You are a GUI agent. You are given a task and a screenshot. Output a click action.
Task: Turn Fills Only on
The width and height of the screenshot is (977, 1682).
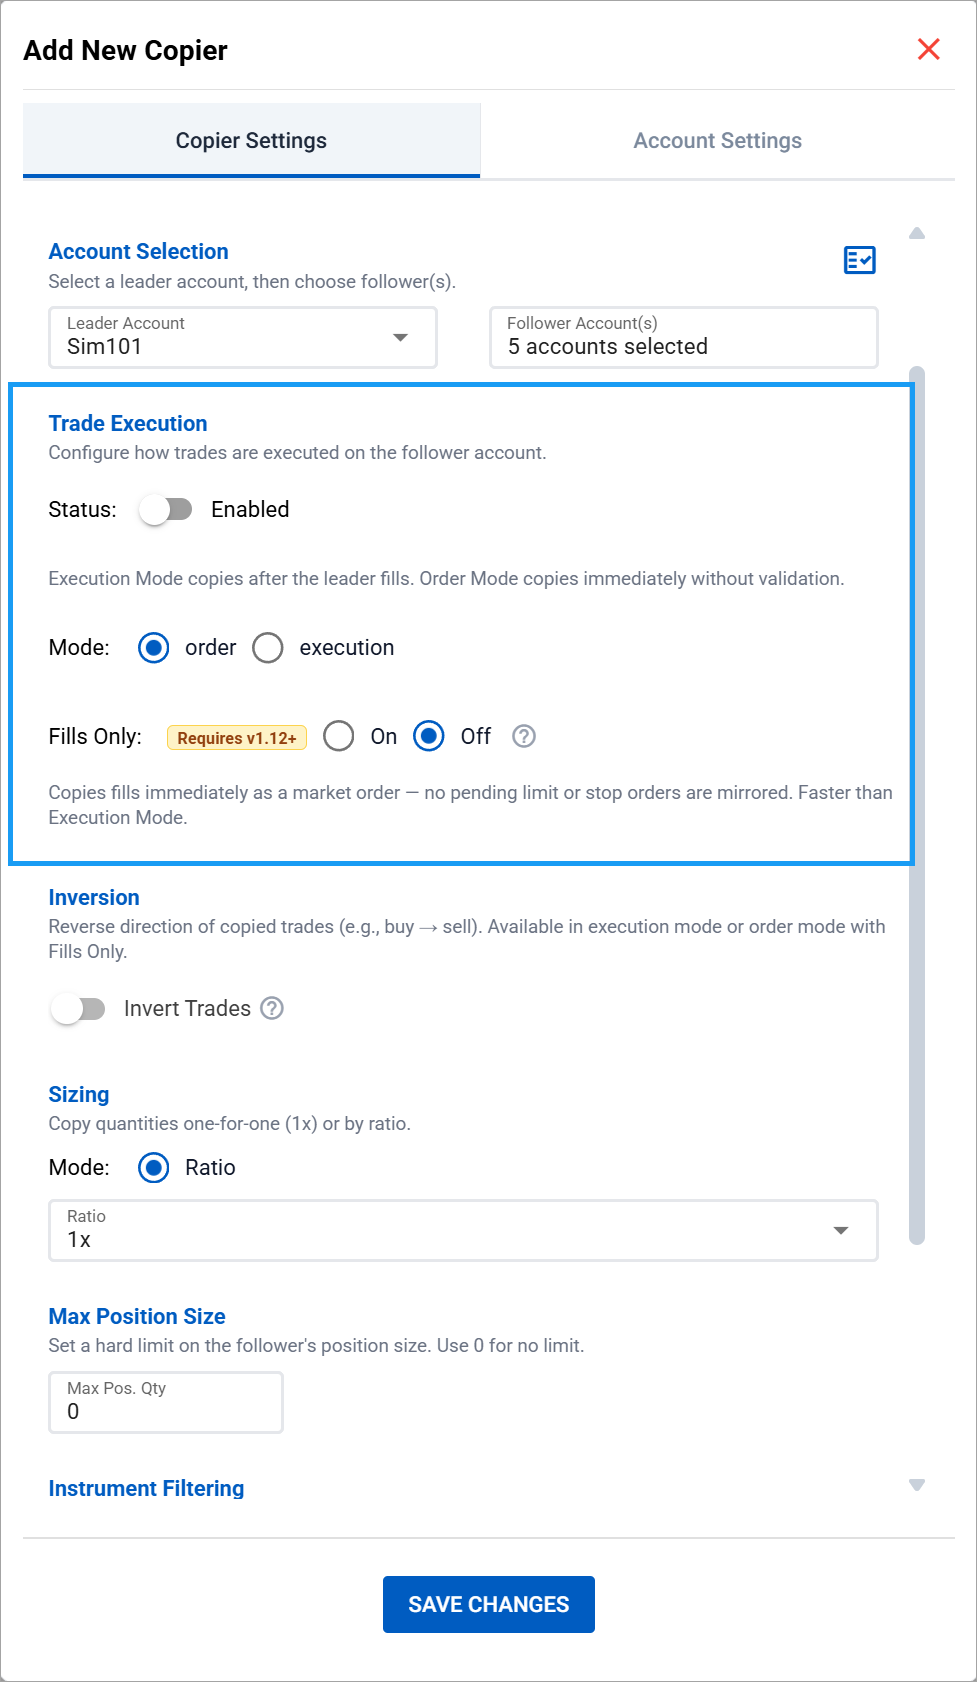pyautogui.click(x=339, y=737)
